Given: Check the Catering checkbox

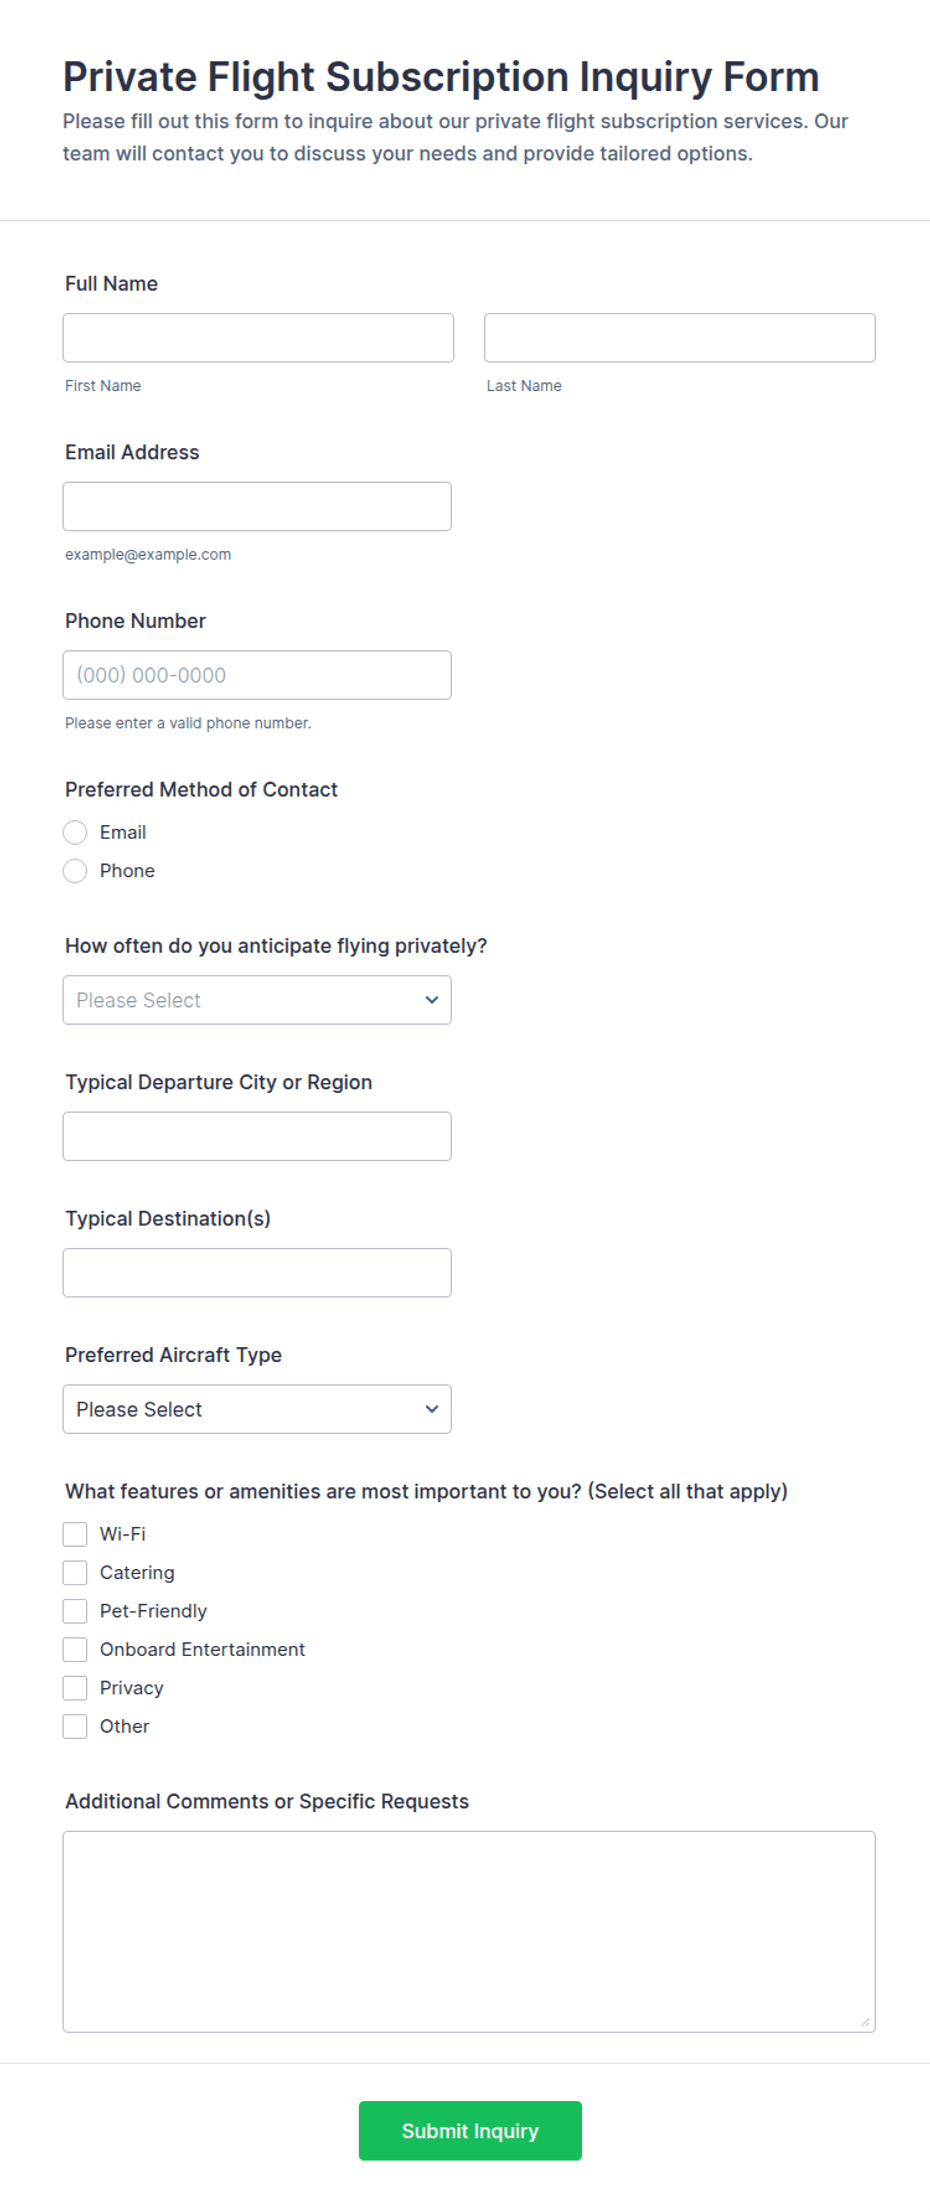Looking at the screenshot, I should [75, 1573].
